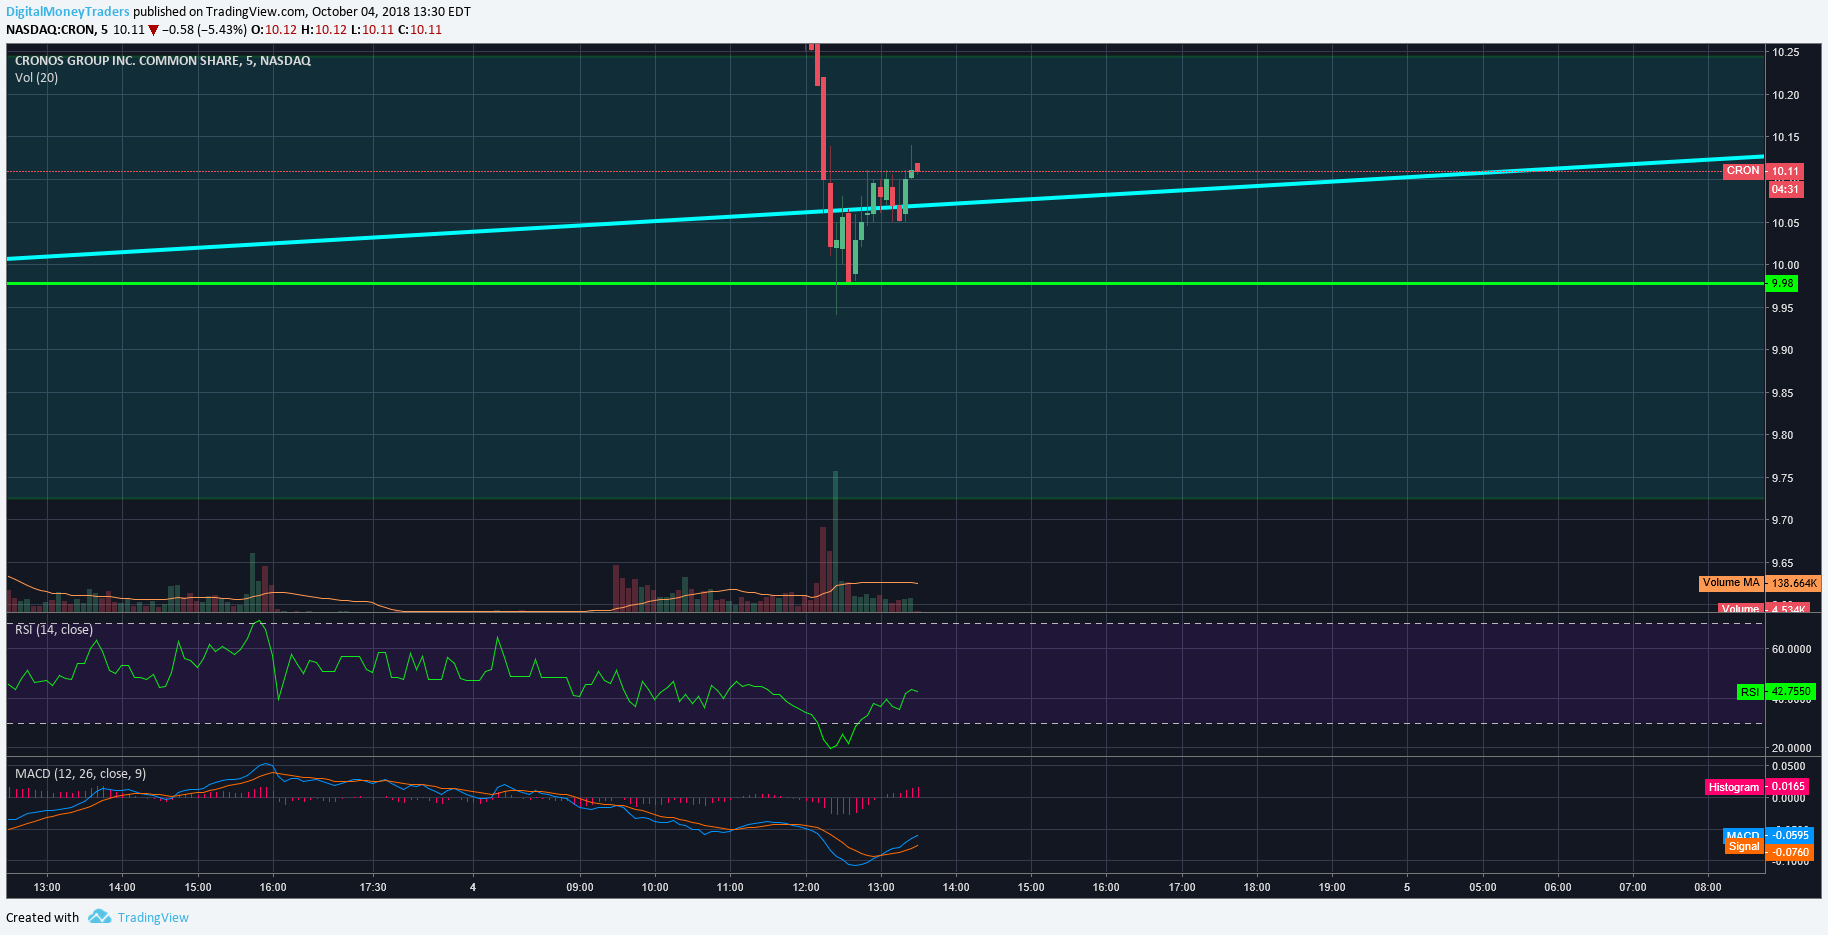
Task: Click the orange Signal label
Action: [x=1744, y=847]
